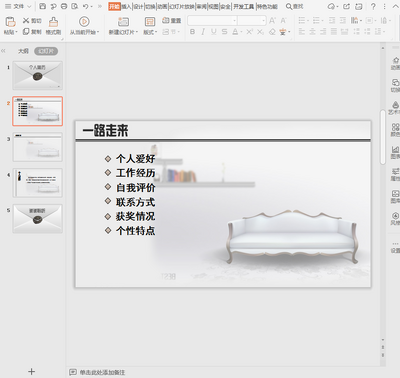Expand quick access toolbar overflow chevrons
This screenshot has height=378, width=400.
100,6
